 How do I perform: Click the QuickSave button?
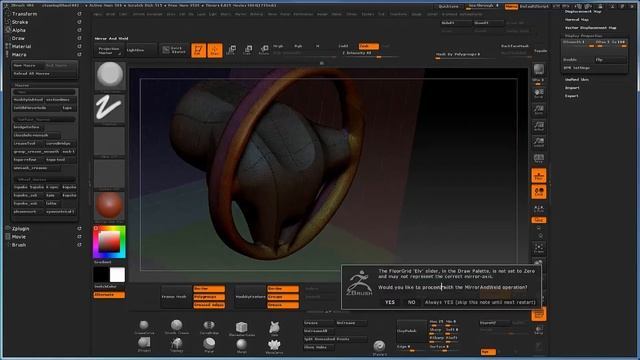pos(448,7)
